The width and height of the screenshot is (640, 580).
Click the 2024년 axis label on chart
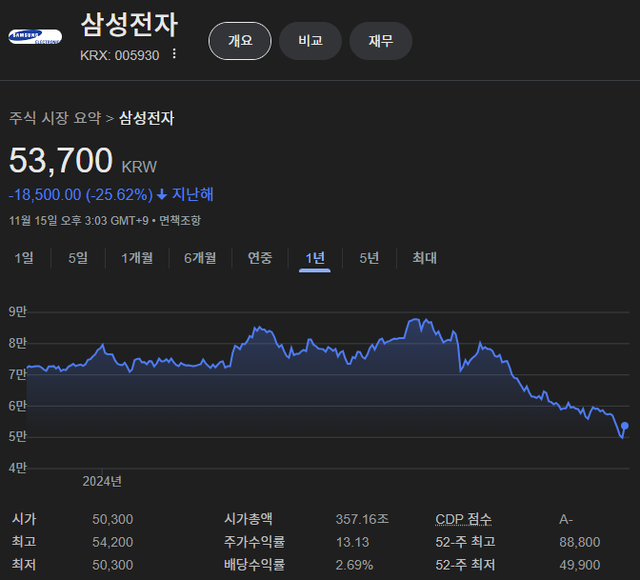click(102, 481)
